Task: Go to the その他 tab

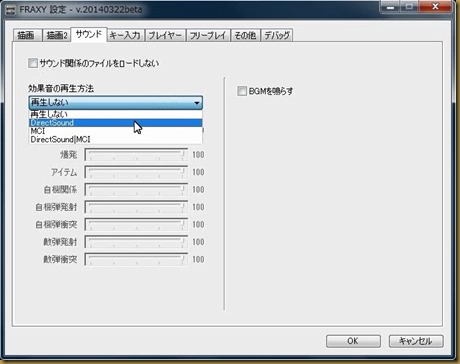Action: coord(245,35)
